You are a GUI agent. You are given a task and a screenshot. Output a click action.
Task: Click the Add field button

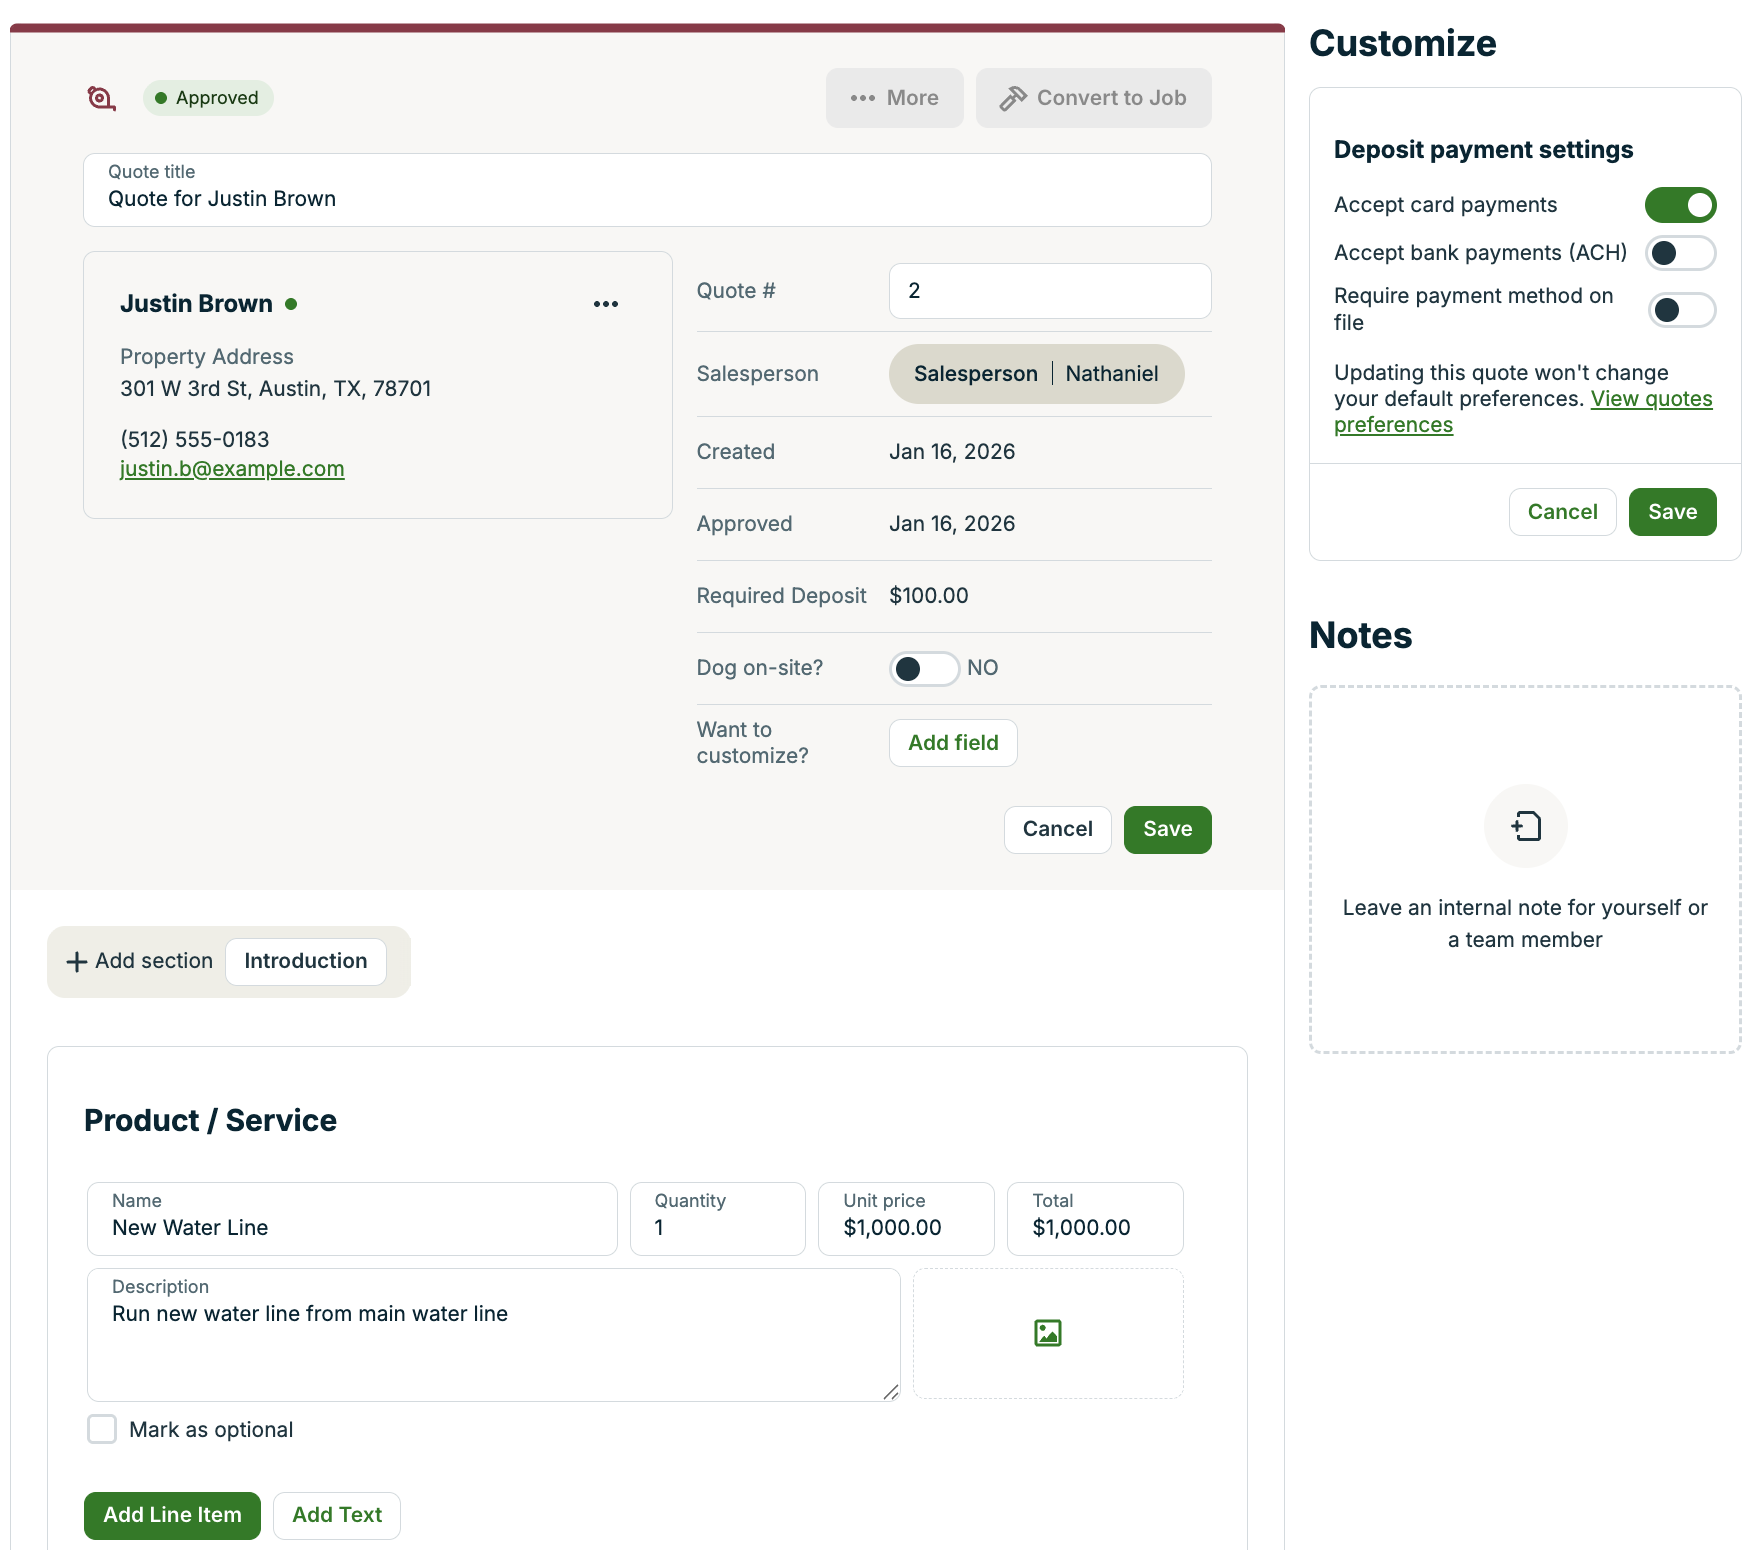coord(952,743)
